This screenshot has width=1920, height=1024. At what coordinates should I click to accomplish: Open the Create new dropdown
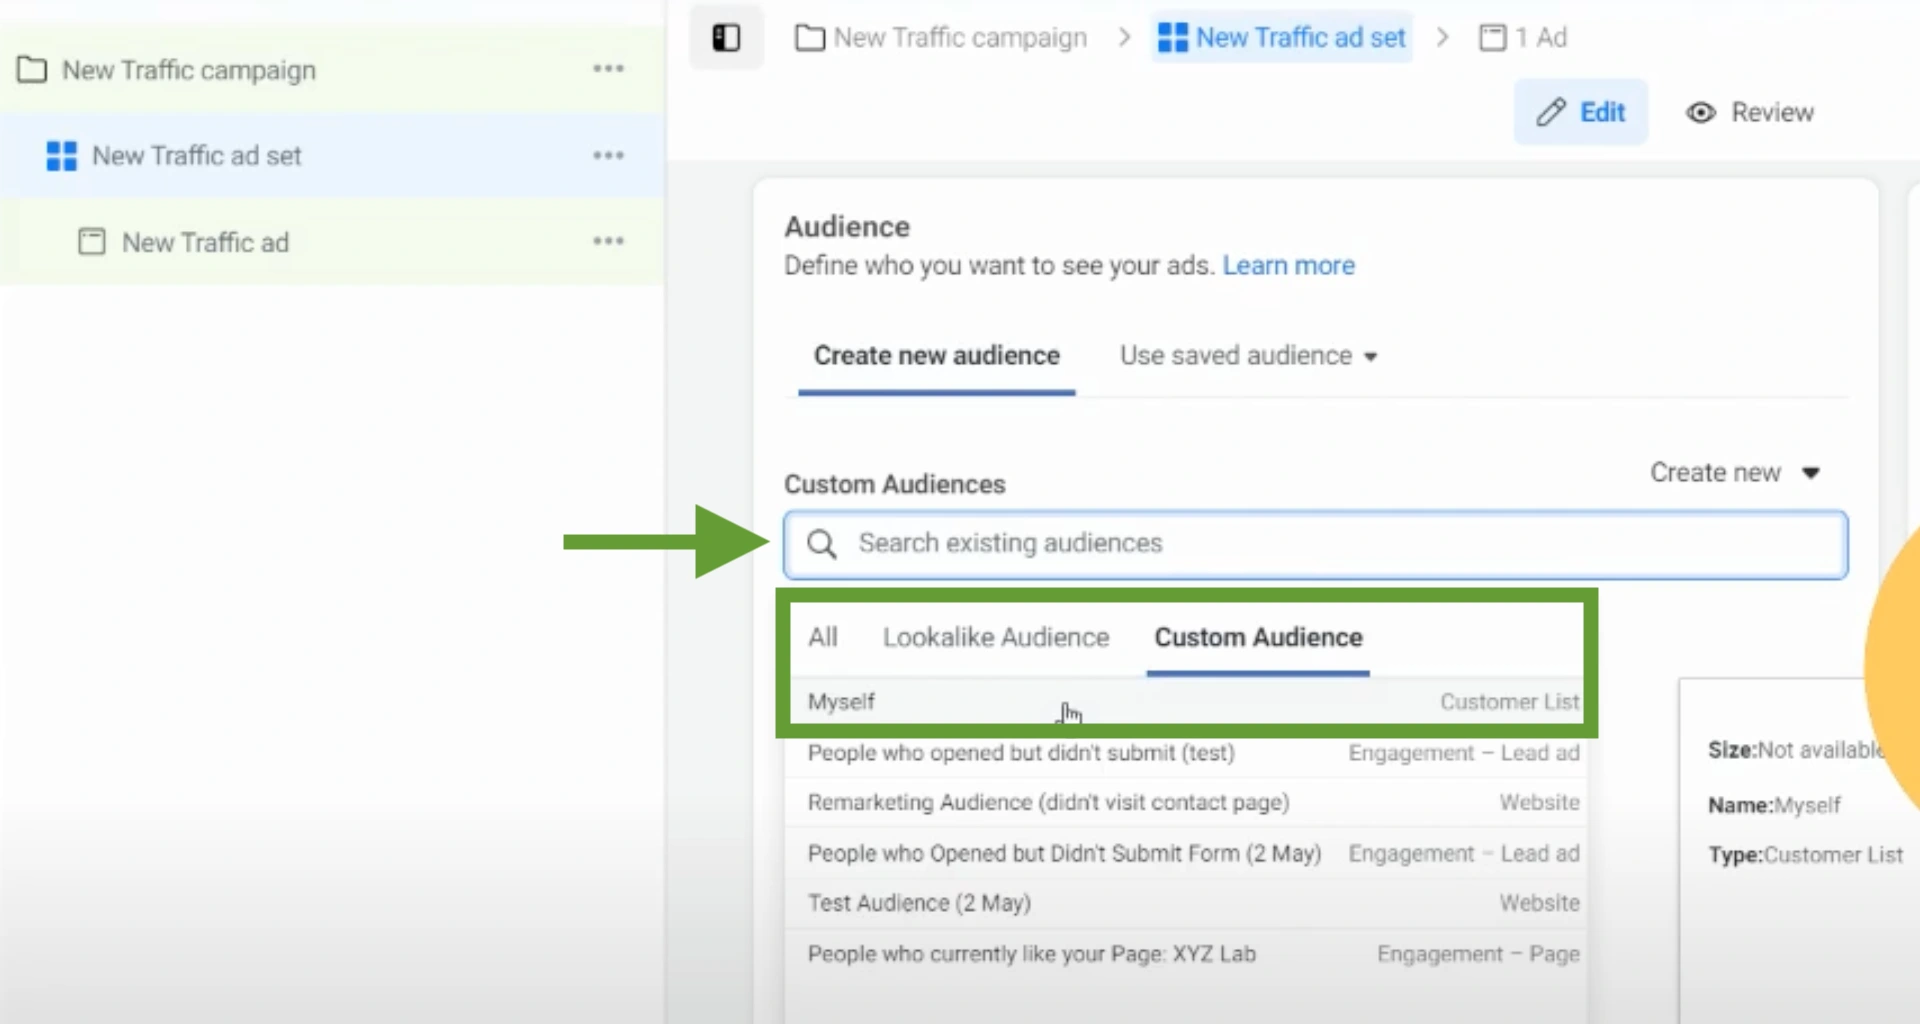1735,472
